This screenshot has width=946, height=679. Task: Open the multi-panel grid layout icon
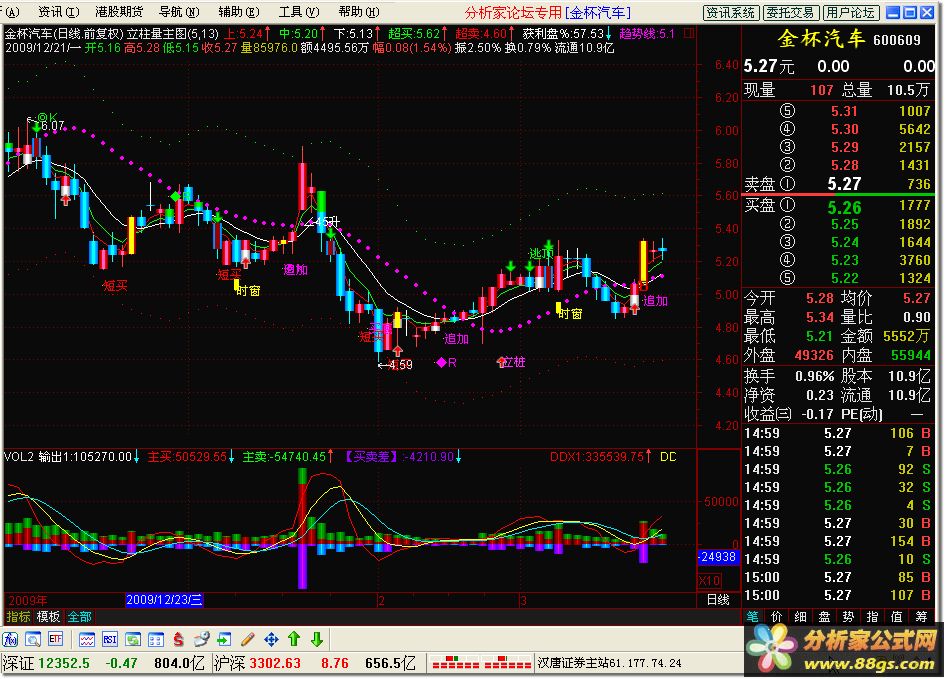[x=156, y=639]
